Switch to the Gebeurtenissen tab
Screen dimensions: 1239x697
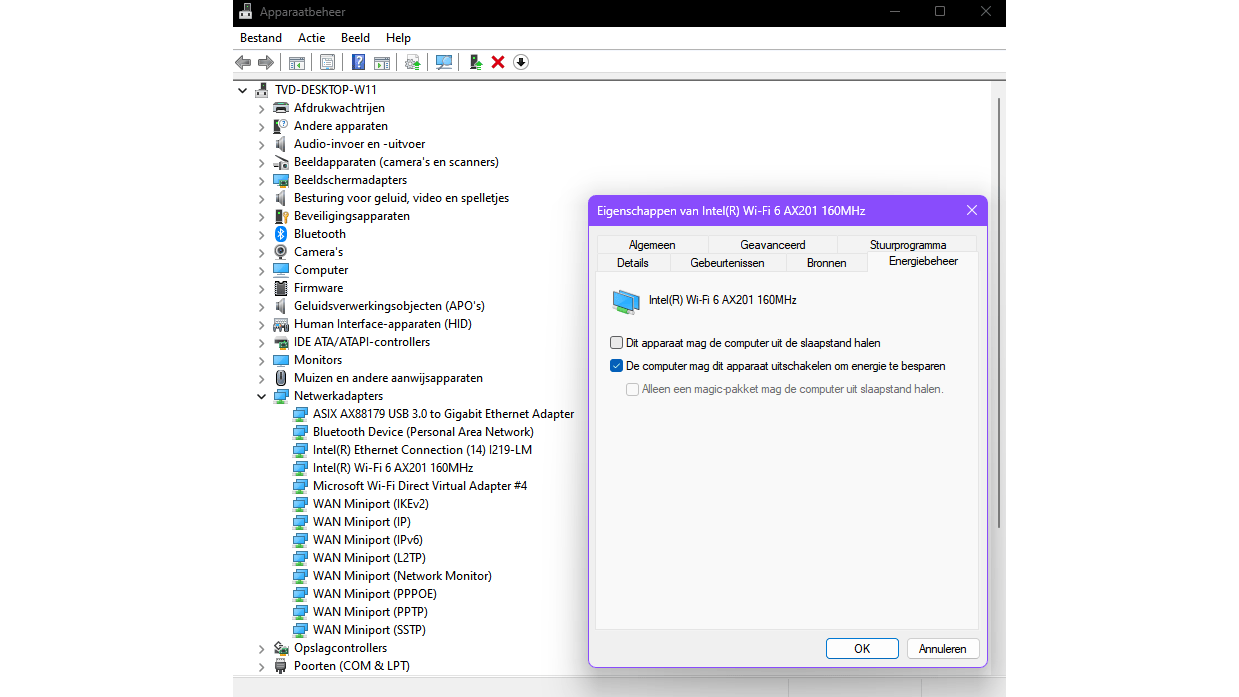point(727,263)
